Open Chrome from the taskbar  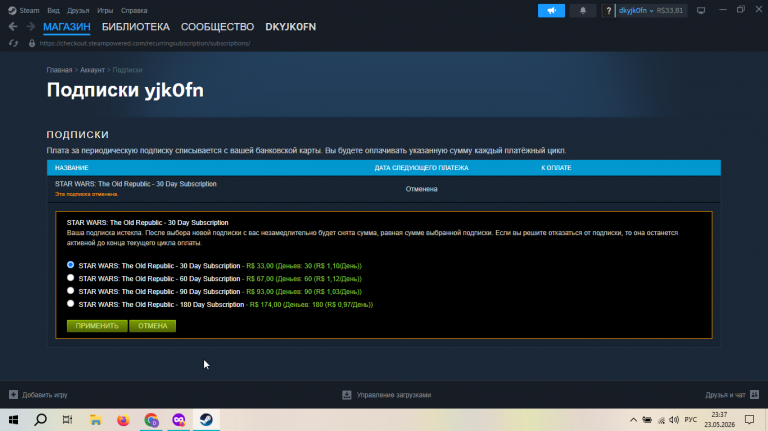pos(151,420)
